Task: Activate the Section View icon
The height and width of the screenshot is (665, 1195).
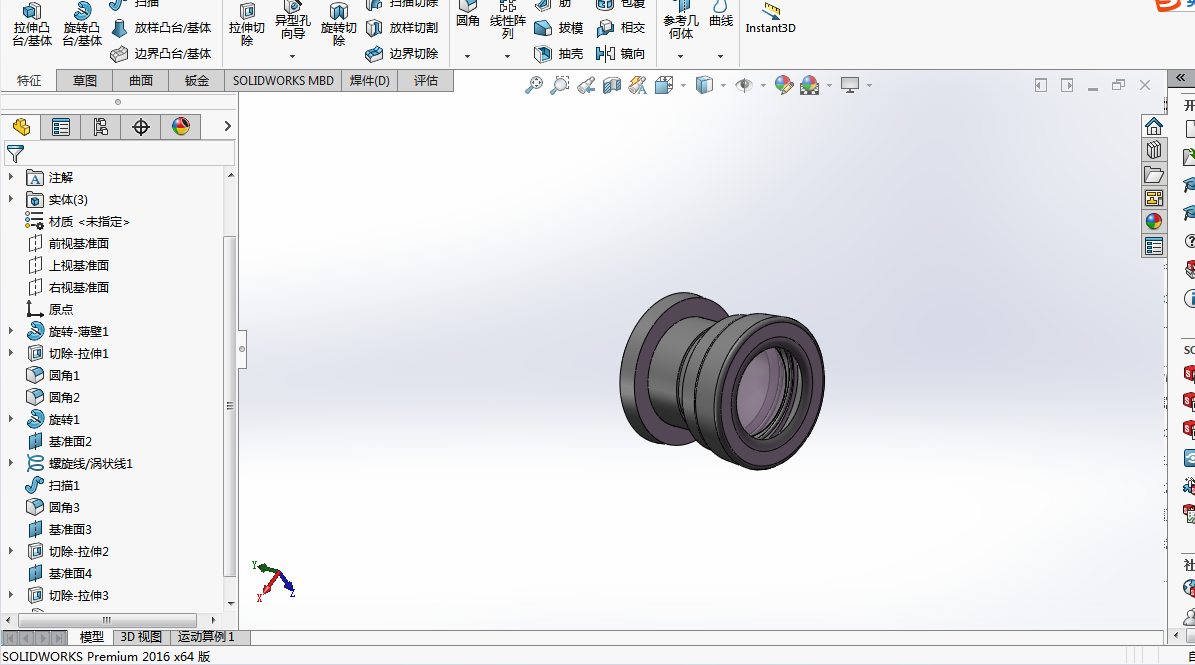Action: pyautogui.click(x=612, y=85)
